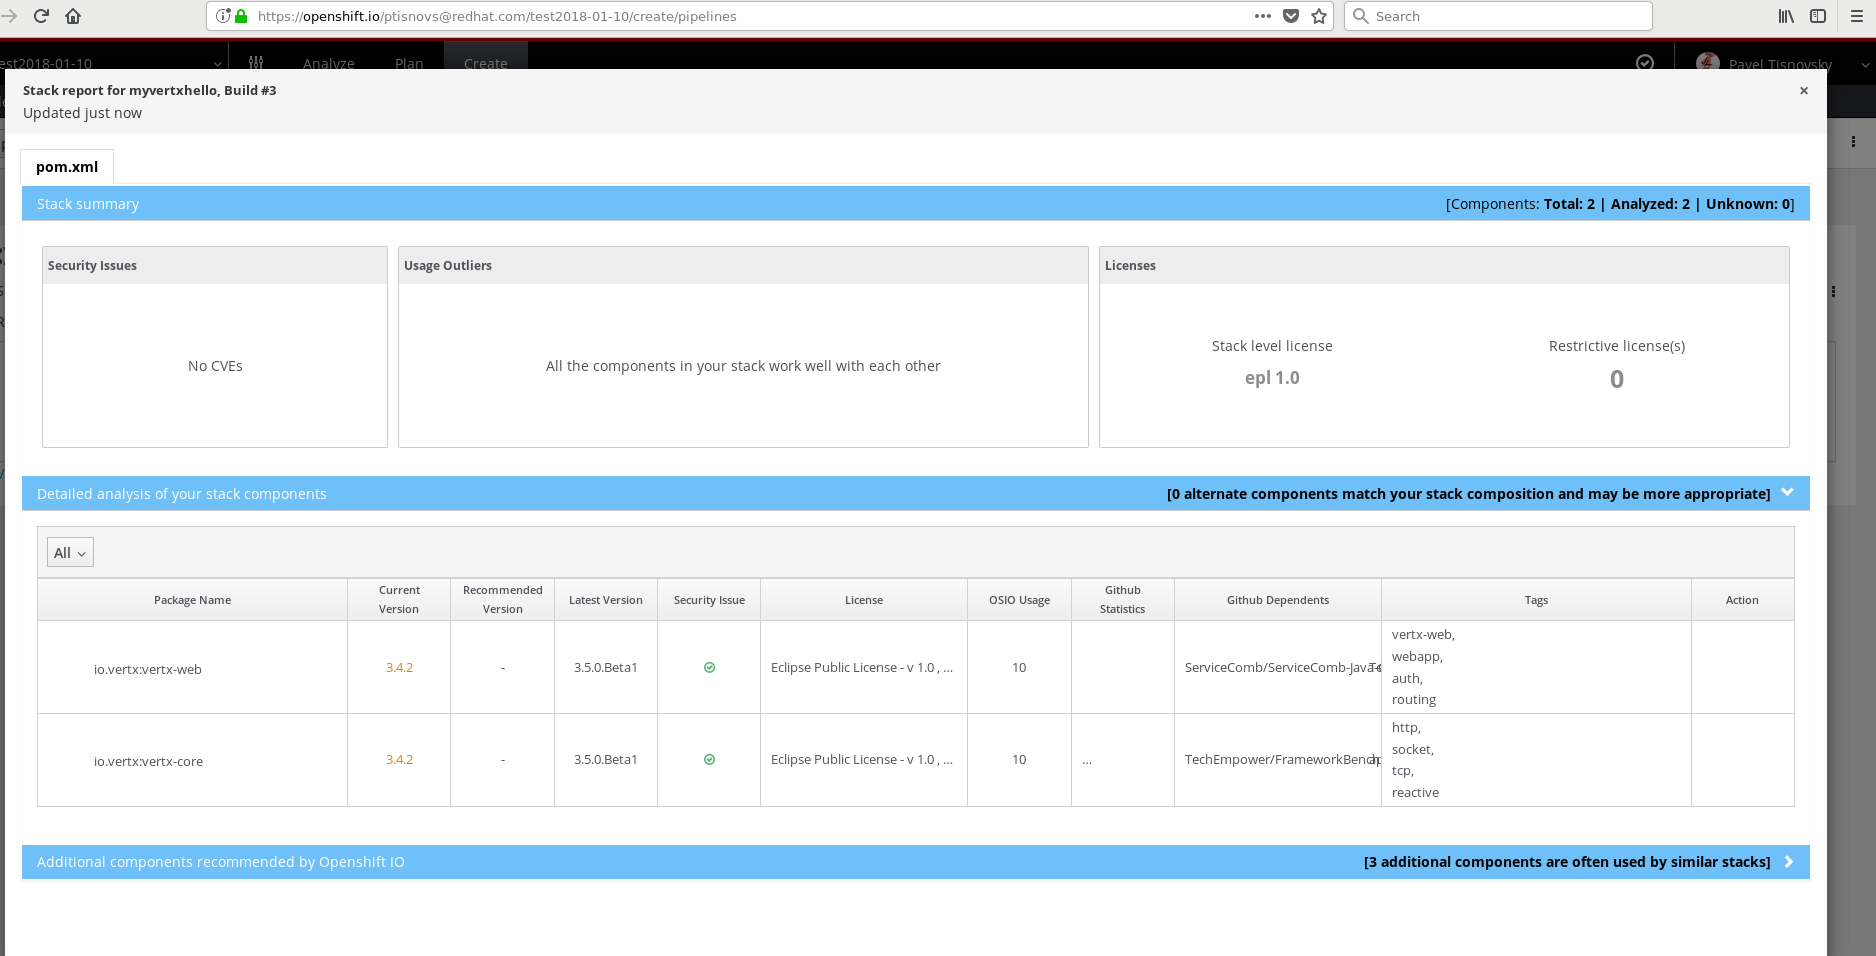This screenshot has width=1876, height=956.
Task: Click the Pavel Tisnovsky avatar icon
Action: 1707,63
